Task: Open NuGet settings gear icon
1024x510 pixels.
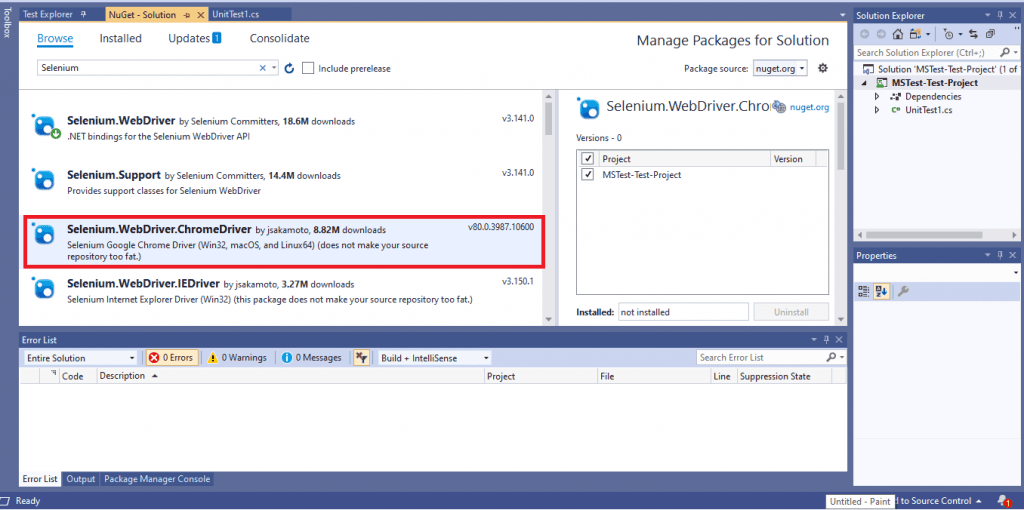Action: (823, 67)
